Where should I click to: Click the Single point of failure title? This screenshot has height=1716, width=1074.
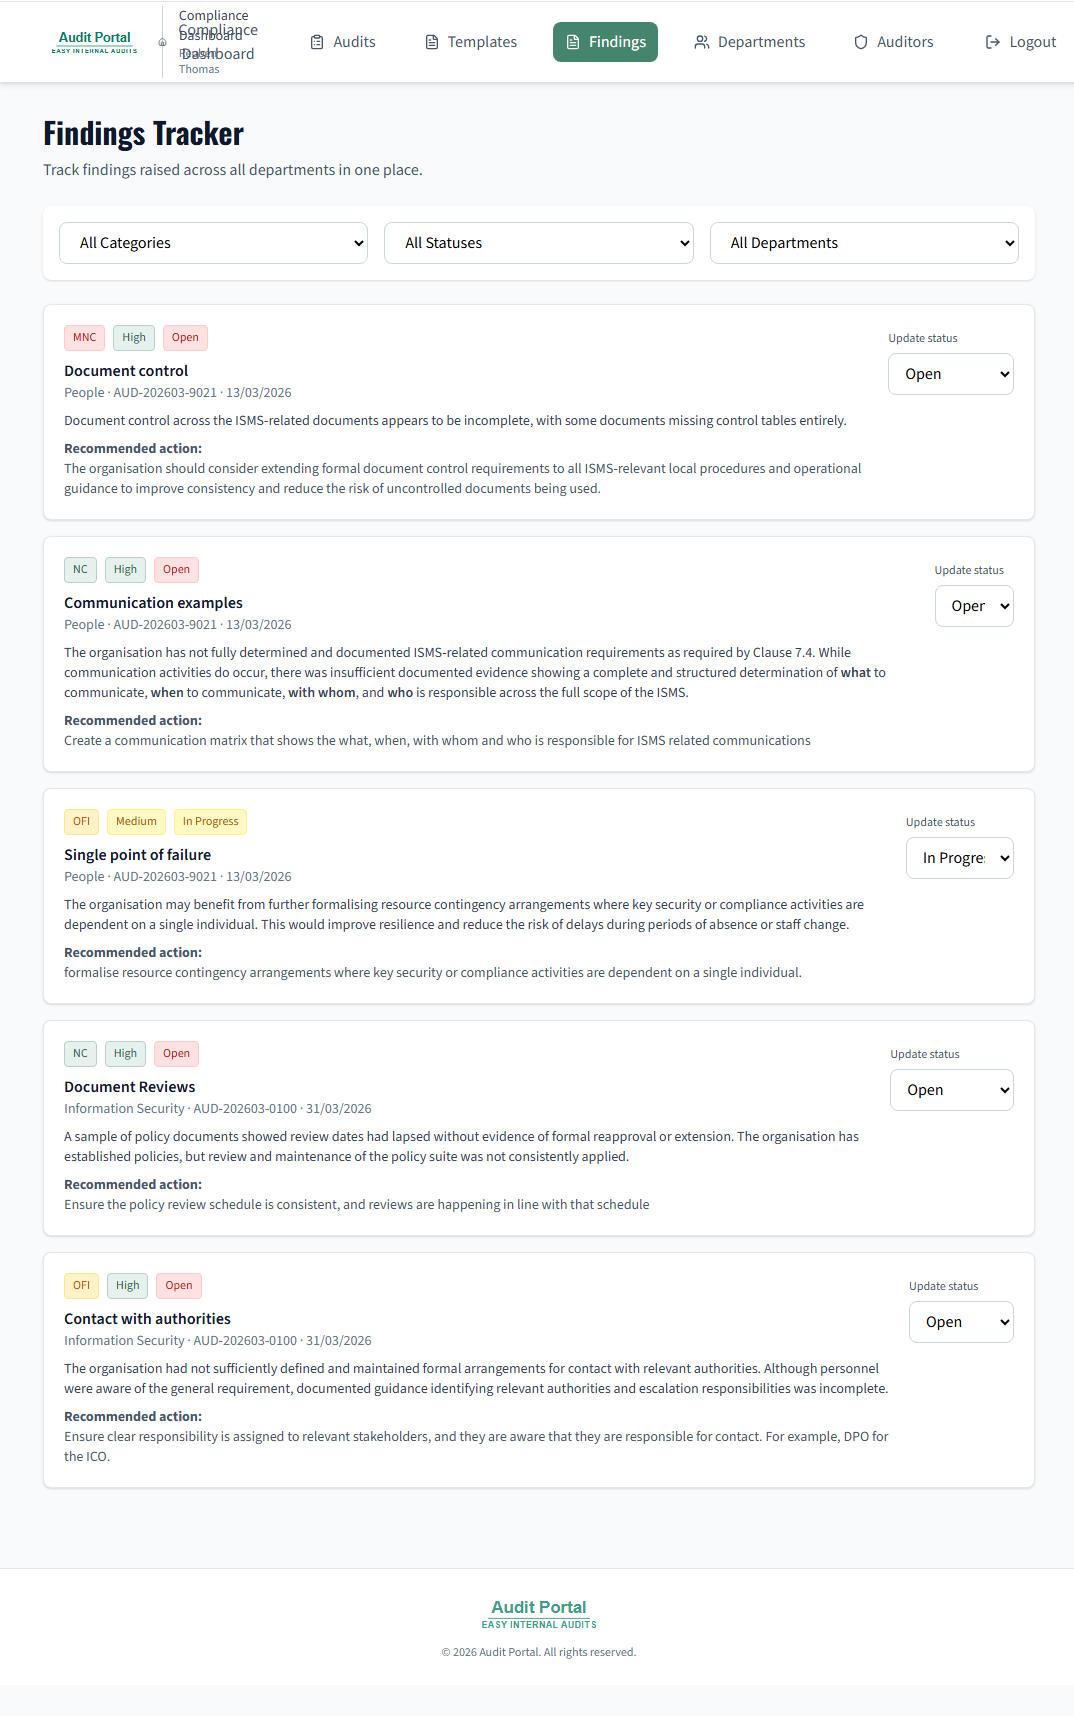[x=137, y=855]
